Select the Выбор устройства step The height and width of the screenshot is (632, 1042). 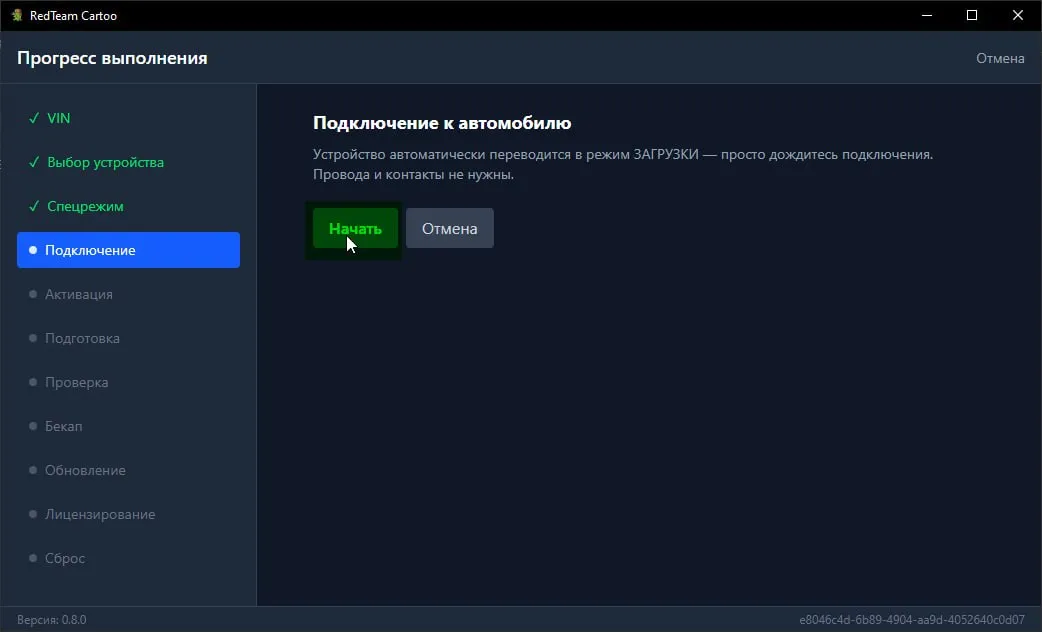coord(128,162)
